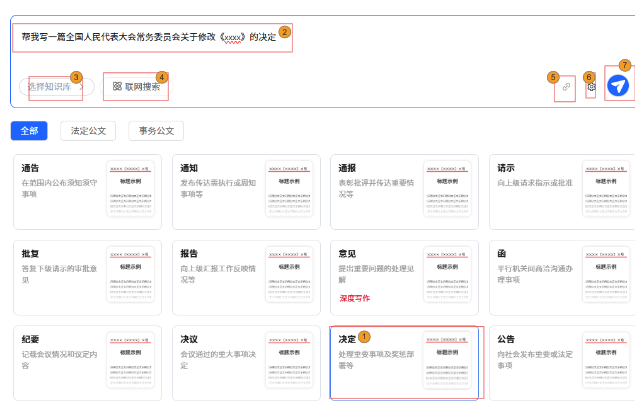Open the 纪要 template preview thumbnail

tap(132, 360)
